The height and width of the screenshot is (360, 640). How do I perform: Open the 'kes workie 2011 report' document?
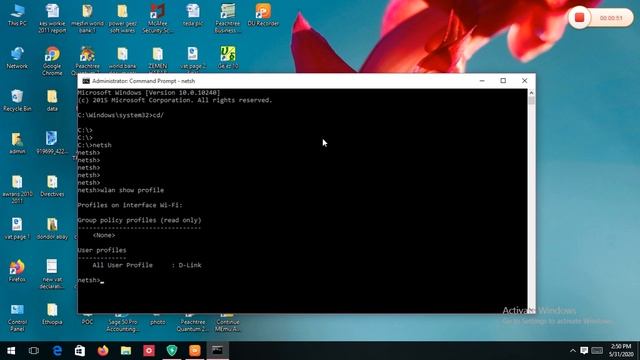pos(52,18)
